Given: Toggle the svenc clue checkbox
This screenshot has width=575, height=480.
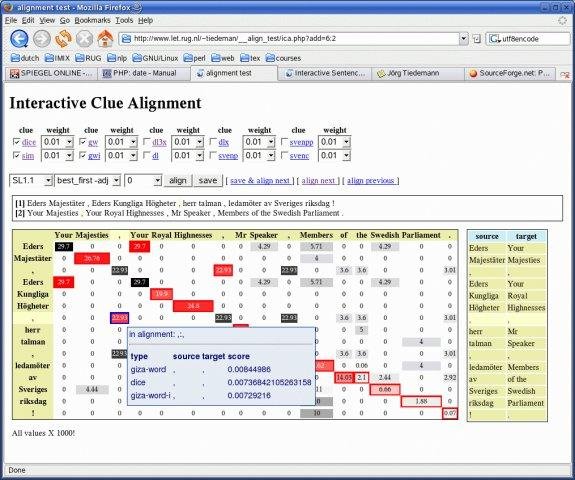Looking at the screenshot, I should coord(284,155).
